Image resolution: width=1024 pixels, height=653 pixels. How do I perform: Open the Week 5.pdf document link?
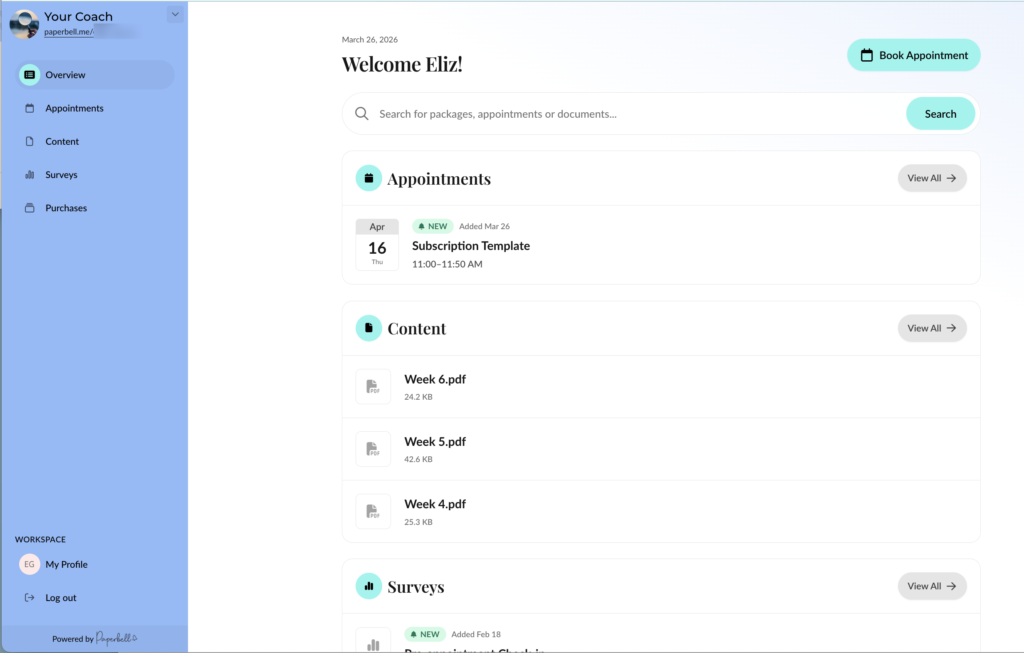[435, 442]
